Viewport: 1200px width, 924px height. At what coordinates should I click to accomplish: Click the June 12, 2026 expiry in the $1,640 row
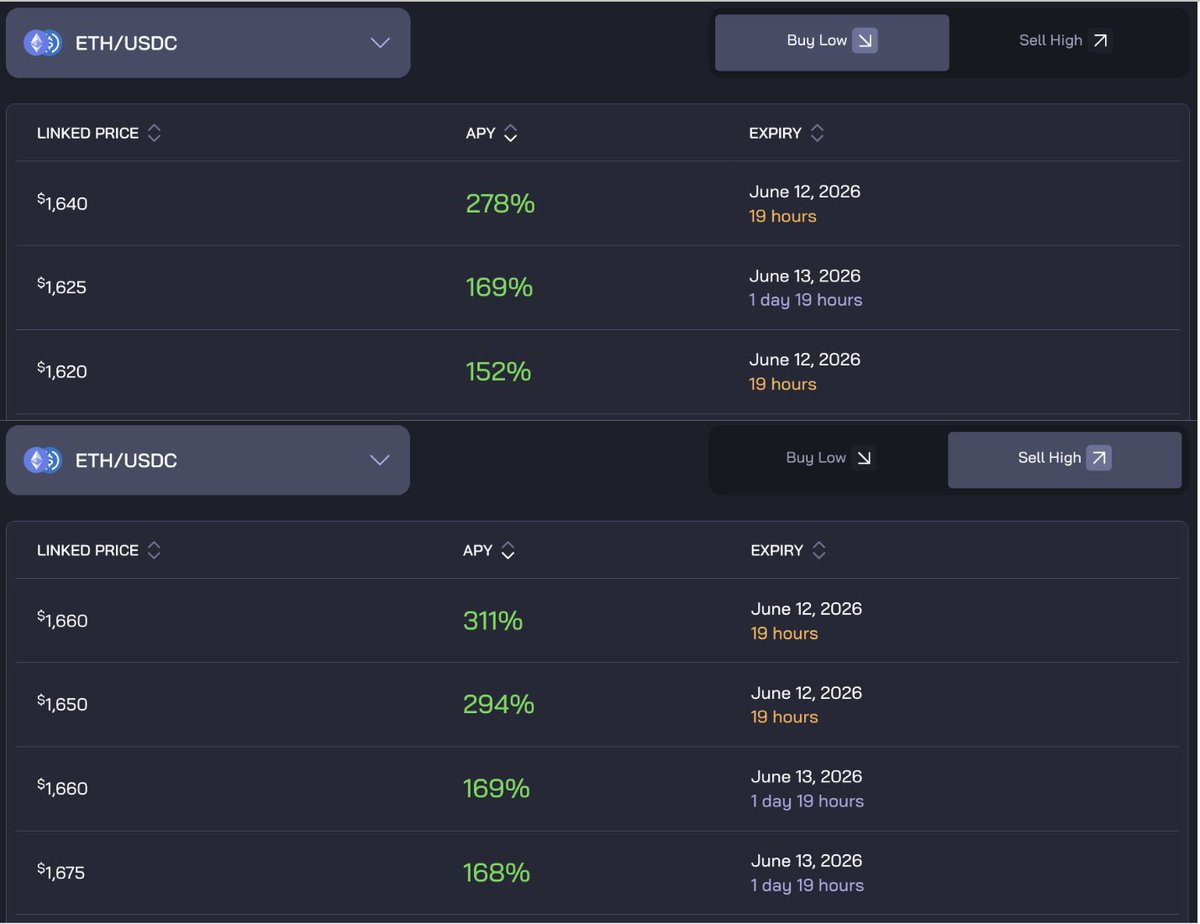pos(805,192)
